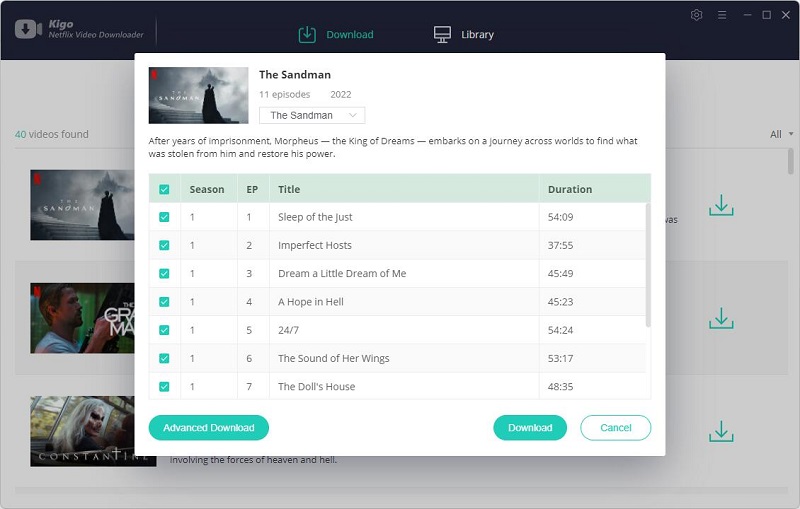Click The Sandman dialog thumbnail
Screen dimensions: 800x509
click(x=198, y=95)
